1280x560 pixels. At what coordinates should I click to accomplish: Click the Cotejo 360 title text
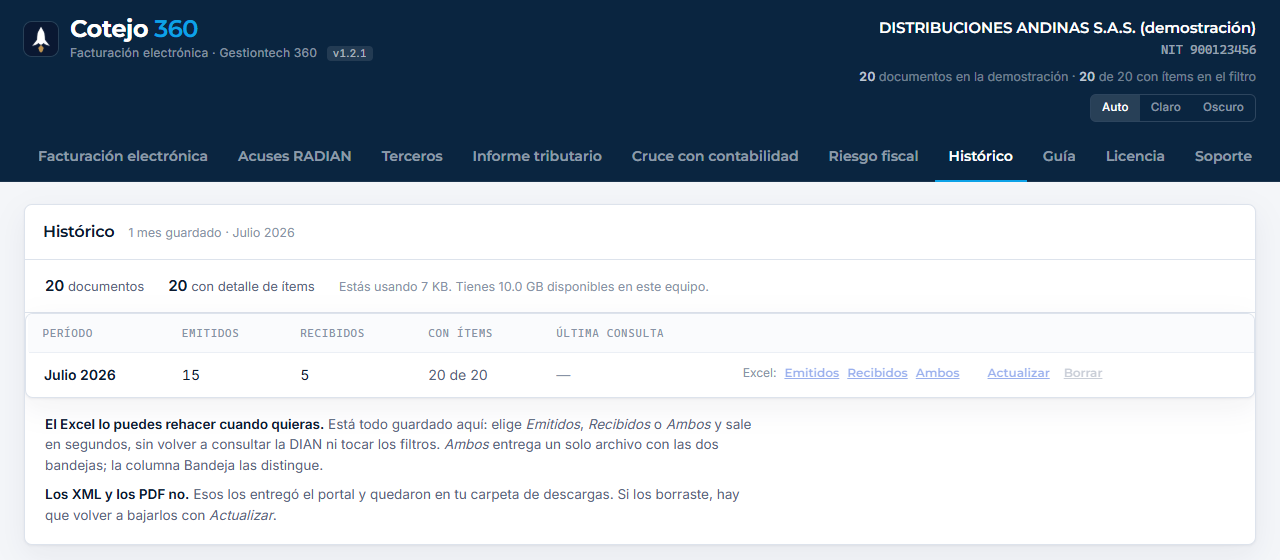(134, 29)
